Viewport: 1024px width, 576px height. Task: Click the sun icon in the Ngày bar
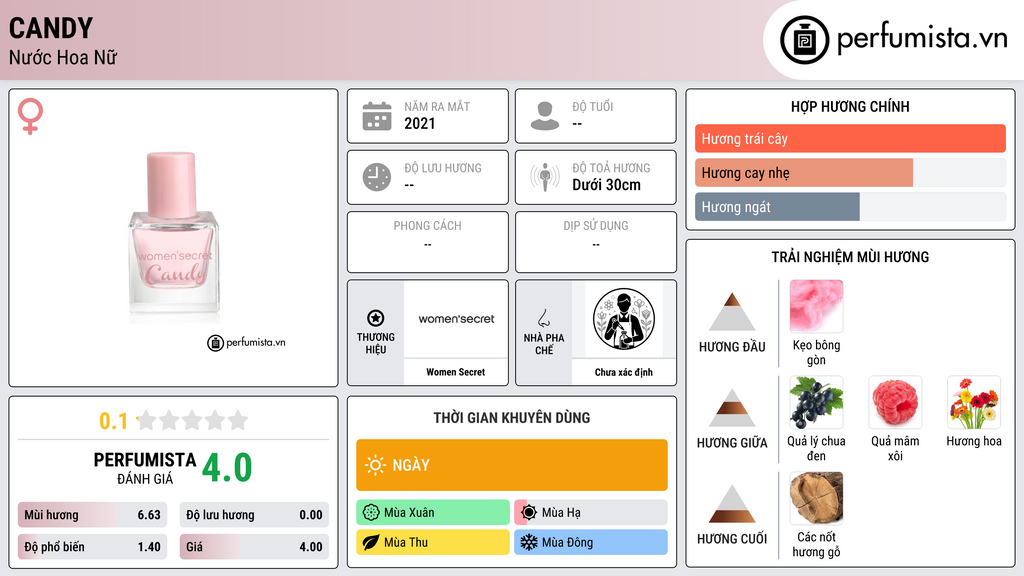pyautogui.click(x=375, y=465)
